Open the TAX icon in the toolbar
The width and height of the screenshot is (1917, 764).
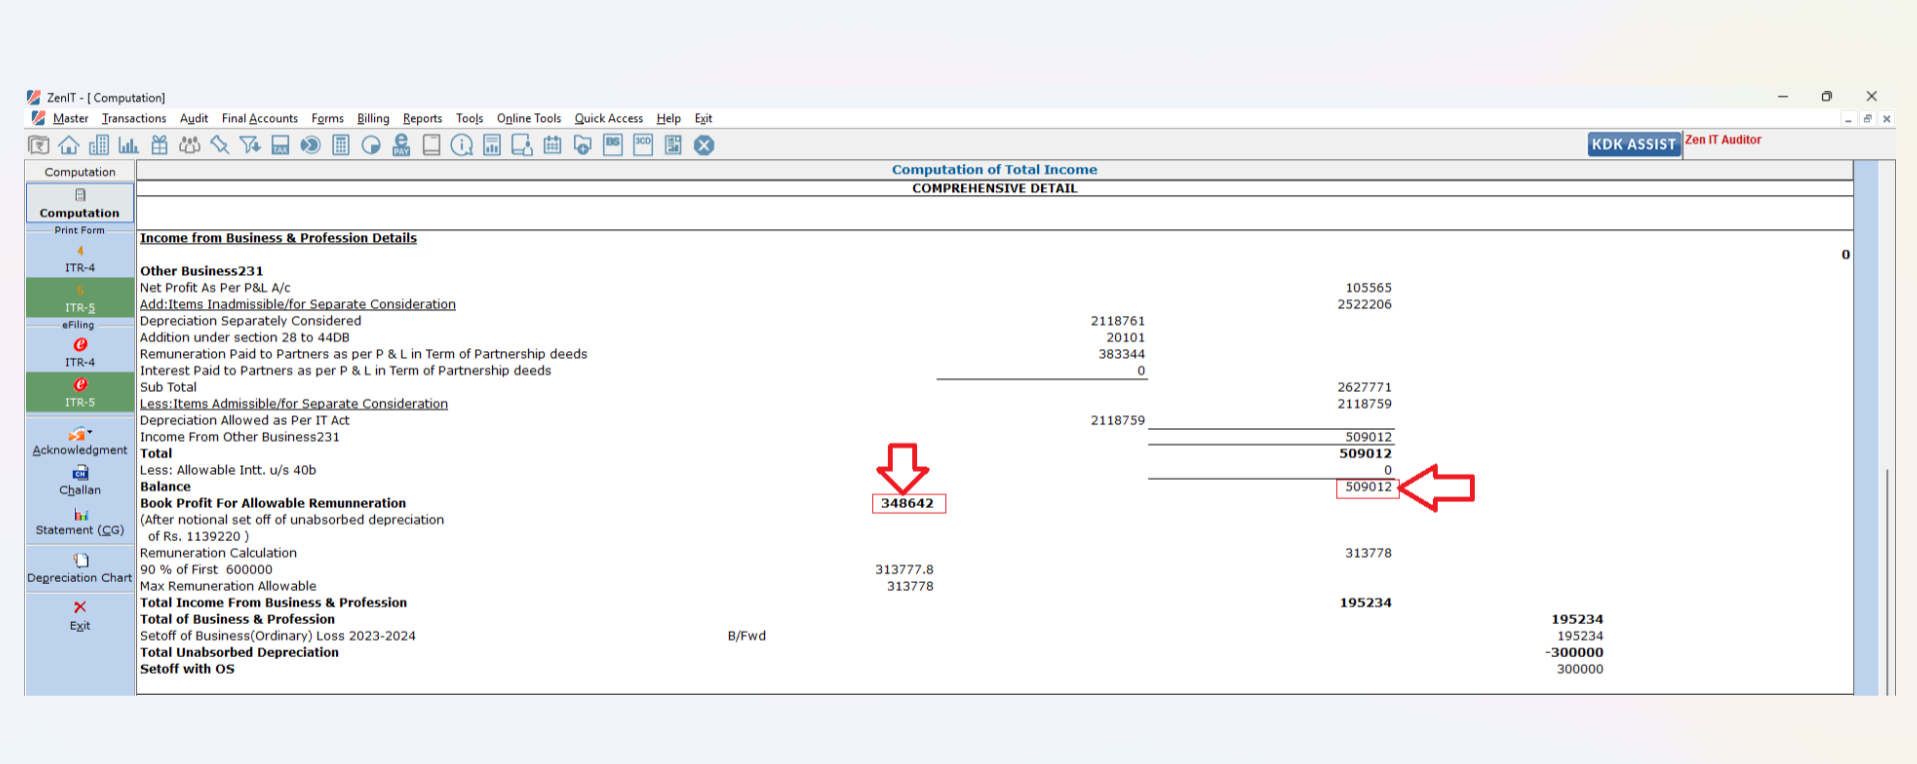(280, 146)
